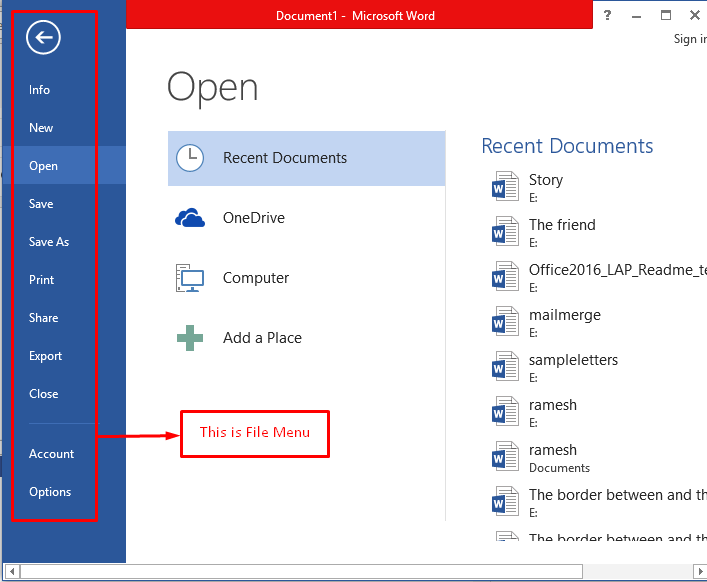Click the Word icon beside Office2016_LAP_Readme

tap(505, 276)
